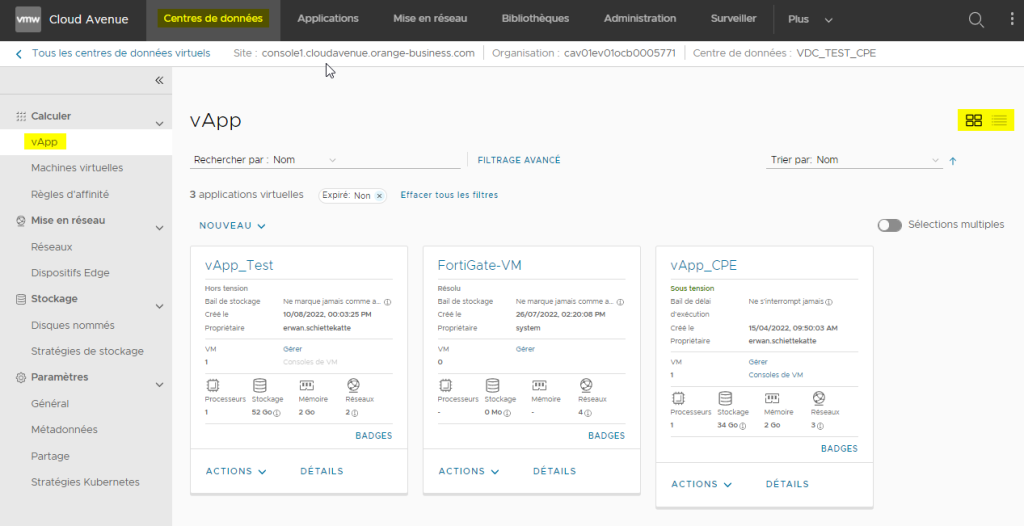
Task: Open ACTIONS menu for vApp_Test
Action: point(236,471)
